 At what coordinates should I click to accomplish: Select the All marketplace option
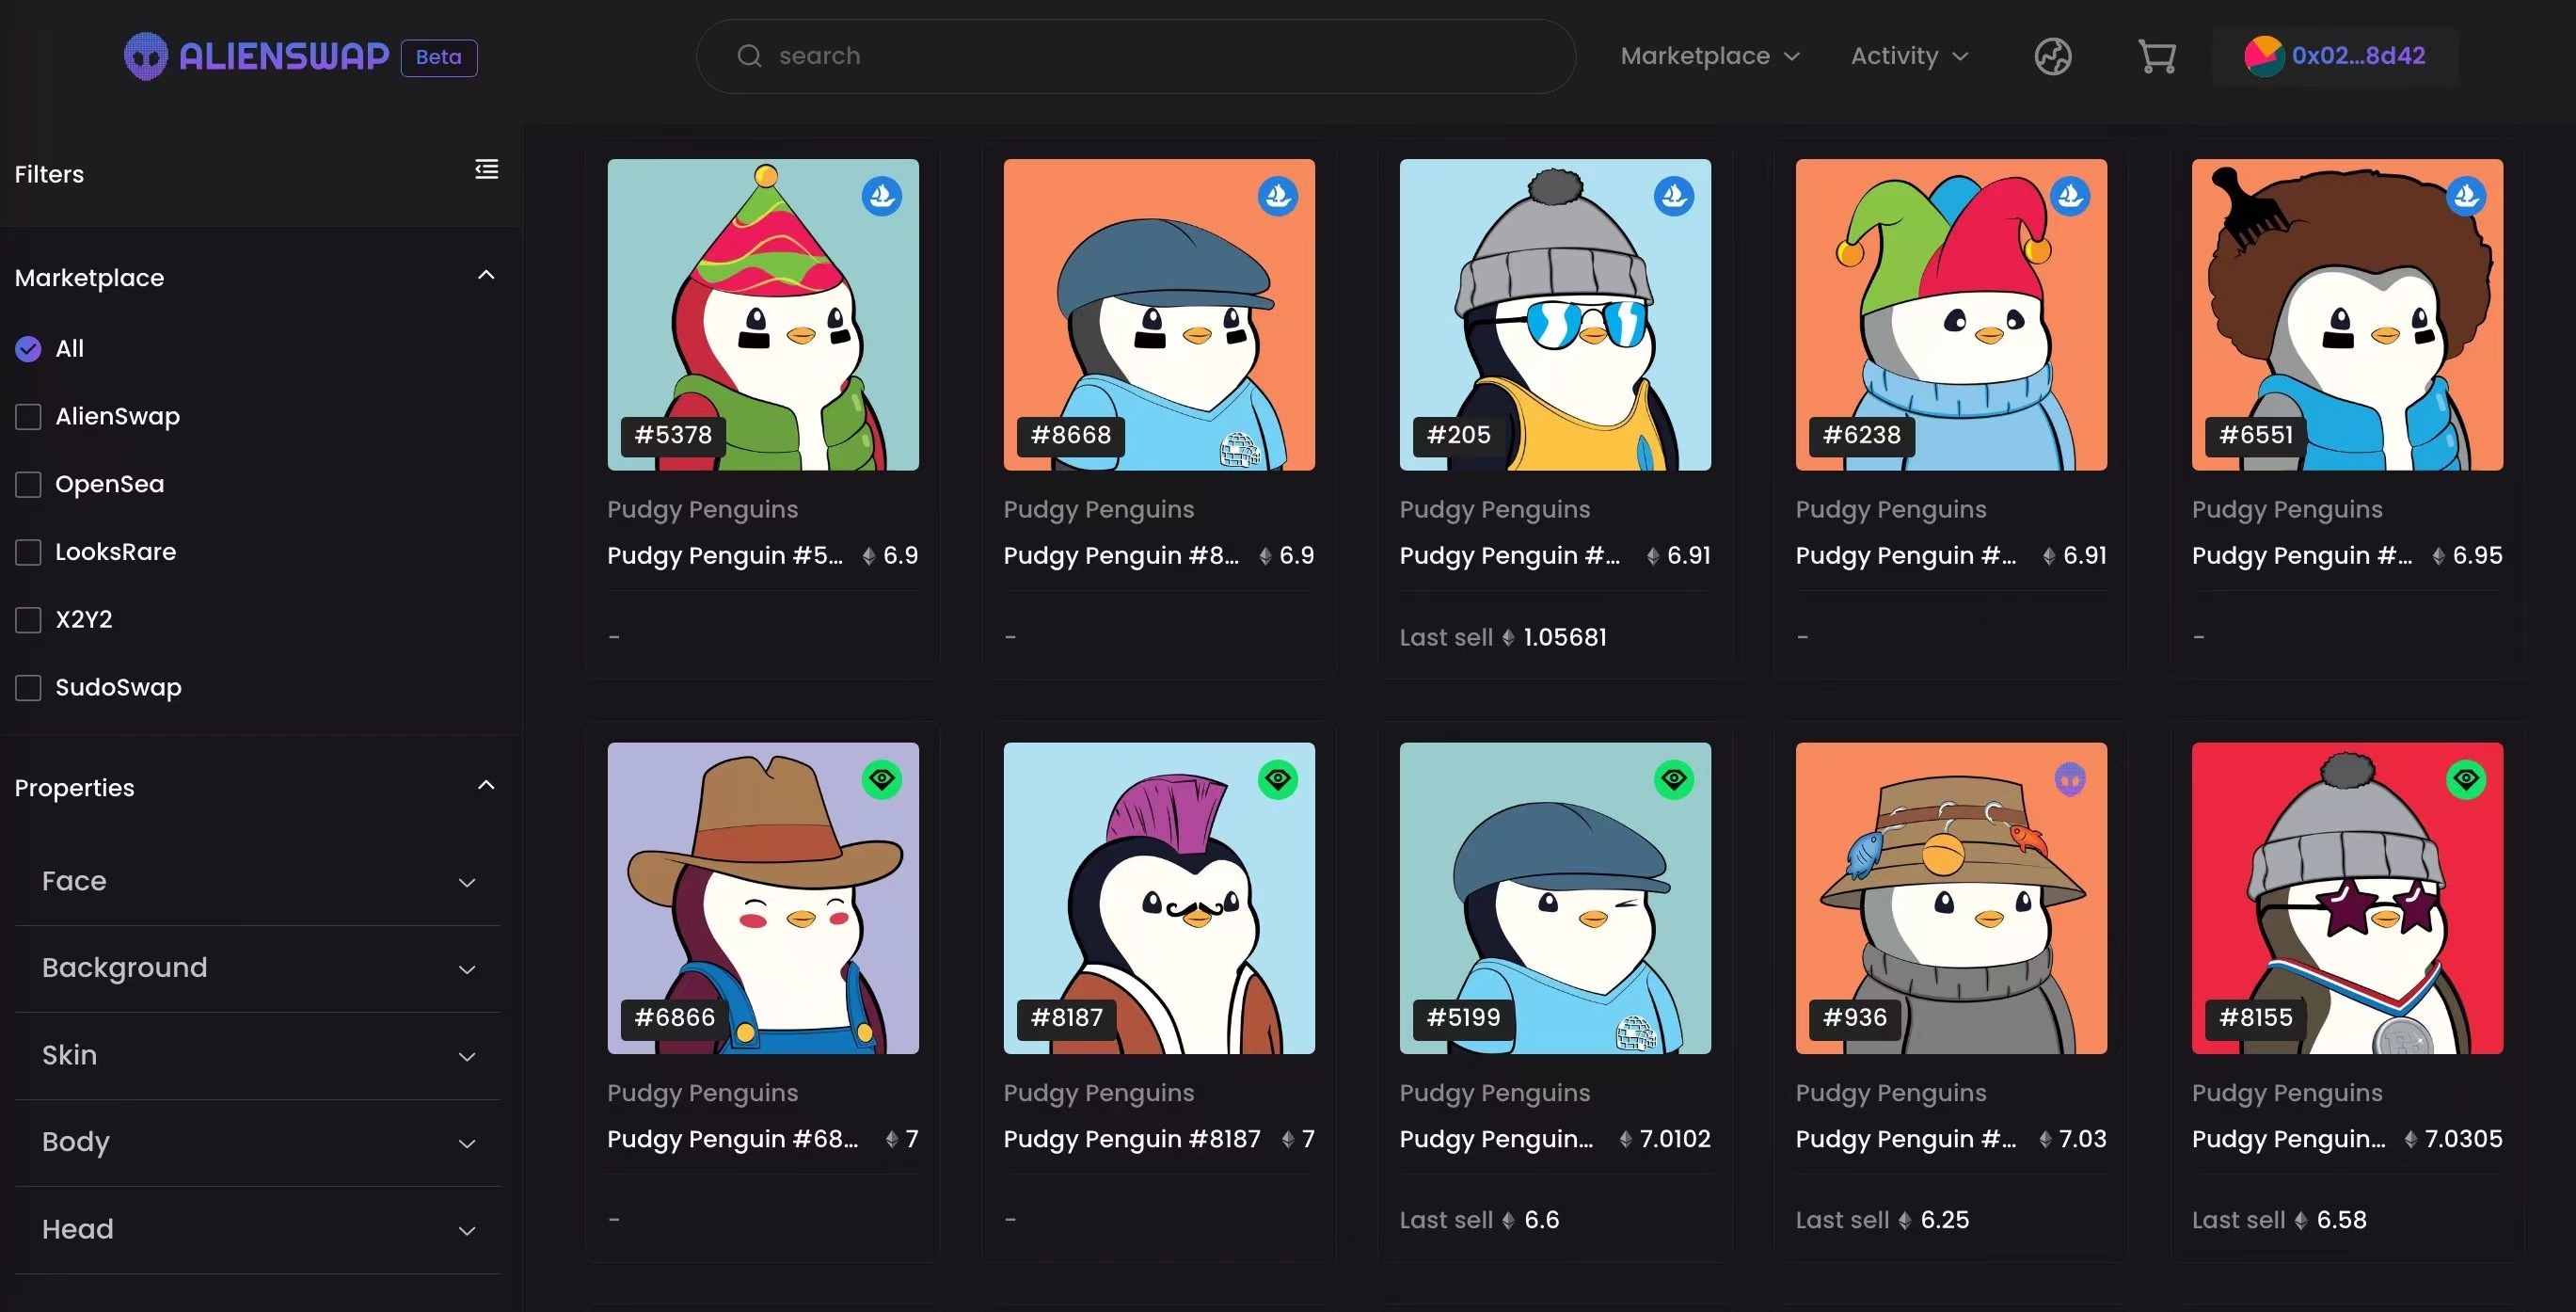28,349
